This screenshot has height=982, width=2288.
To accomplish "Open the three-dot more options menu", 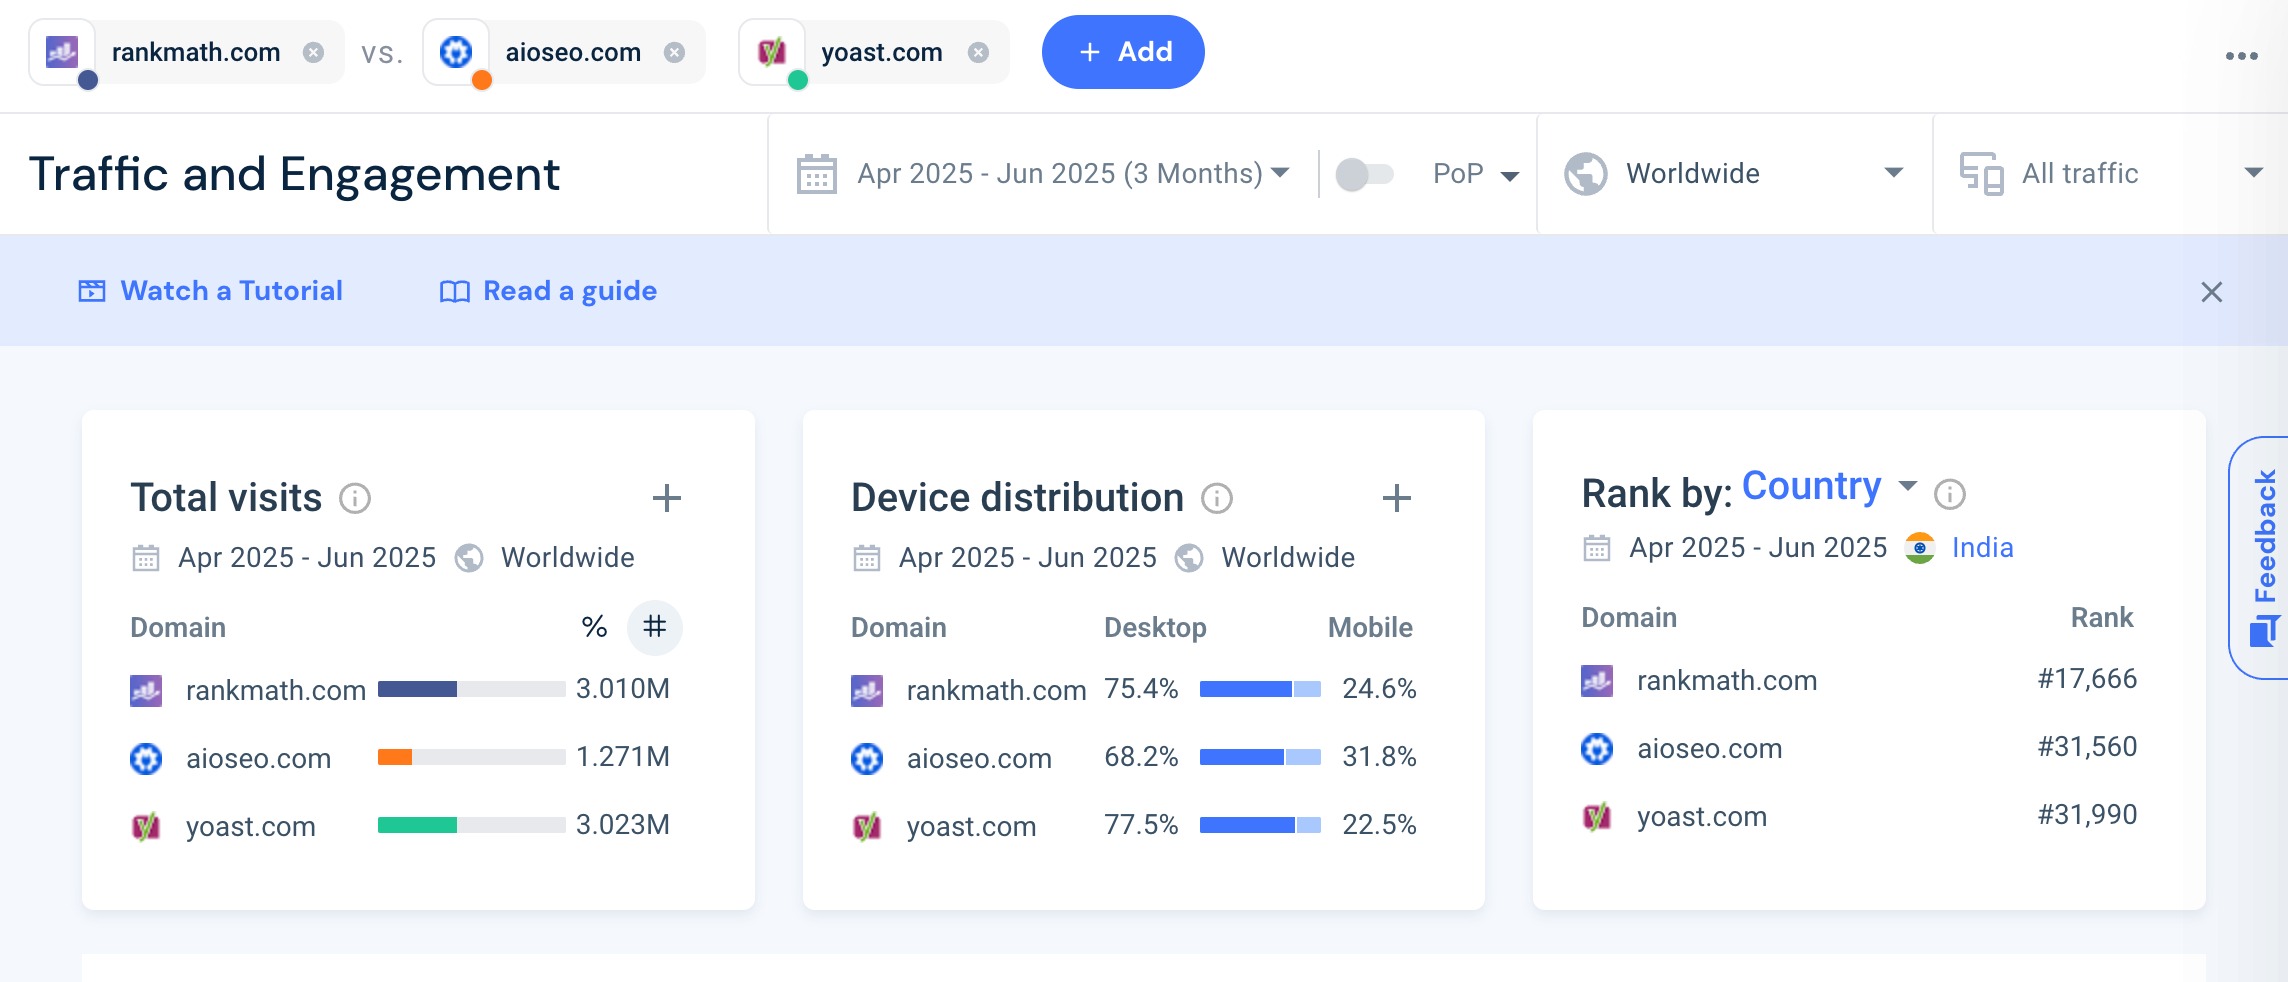I will pos(2241,56).
